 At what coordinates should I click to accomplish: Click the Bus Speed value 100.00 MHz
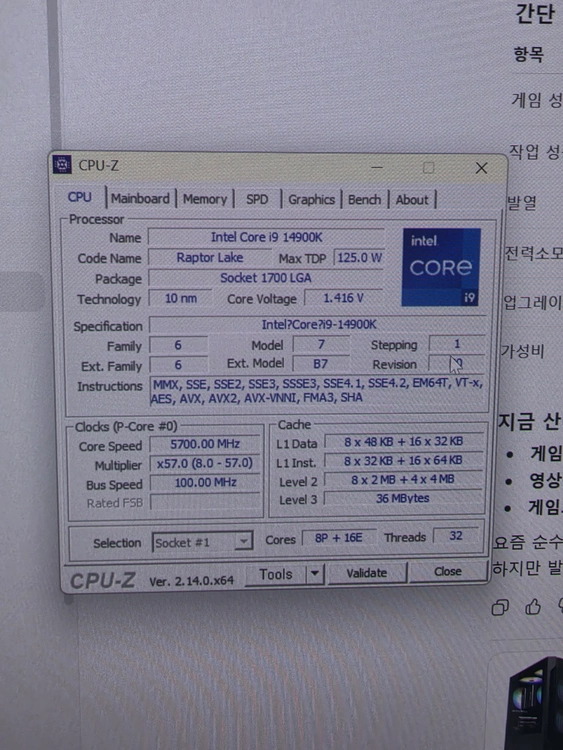pyautogui.click(x=205, y=482)
